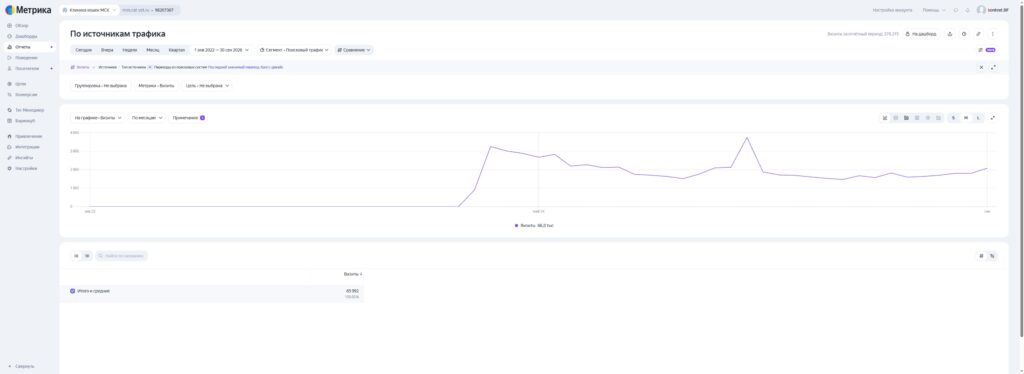Click the export report icon
This screenshot has height=374, width=1024.
pyautogui.click(x=950, y=33)
